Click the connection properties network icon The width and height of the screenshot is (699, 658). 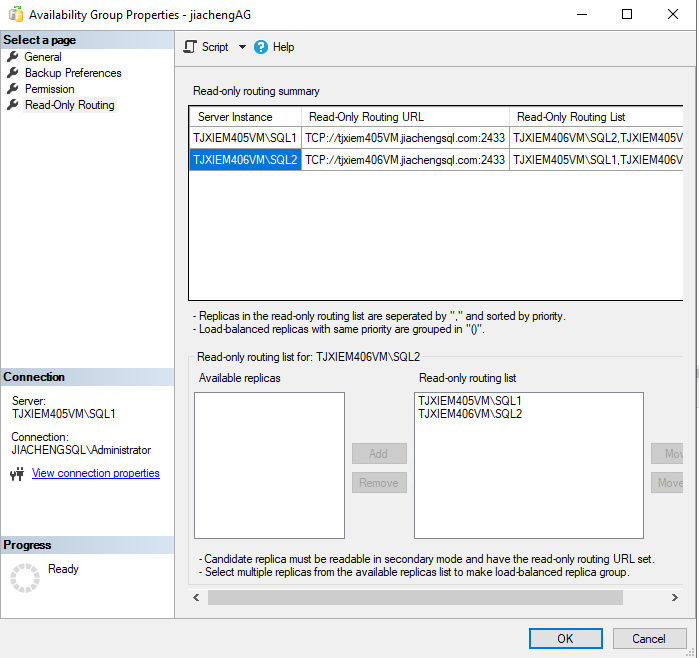coord(16,474)
